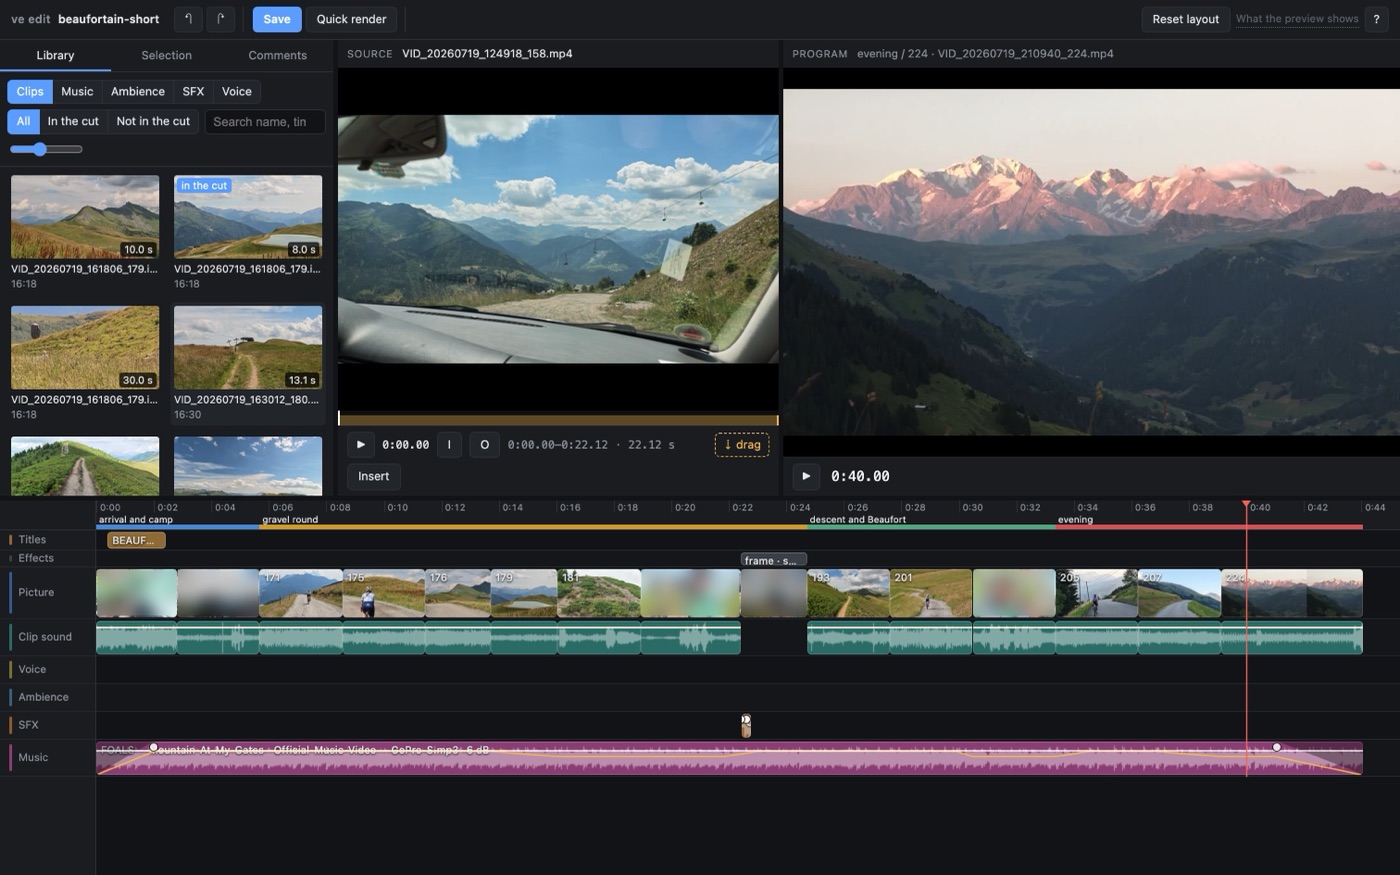Click the Clip sound track label
Viewport: 1400px width, 875px height.
[45, 637]
